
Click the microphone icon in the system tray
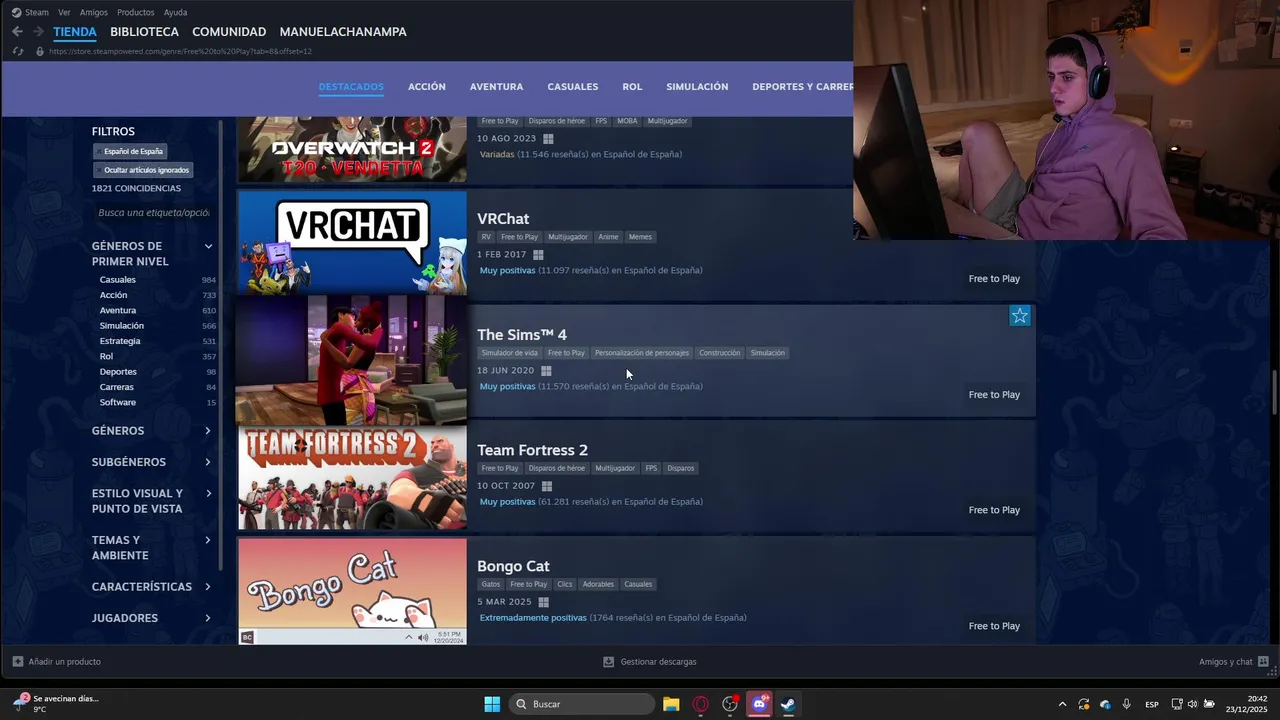click(x=1127, y=704)
